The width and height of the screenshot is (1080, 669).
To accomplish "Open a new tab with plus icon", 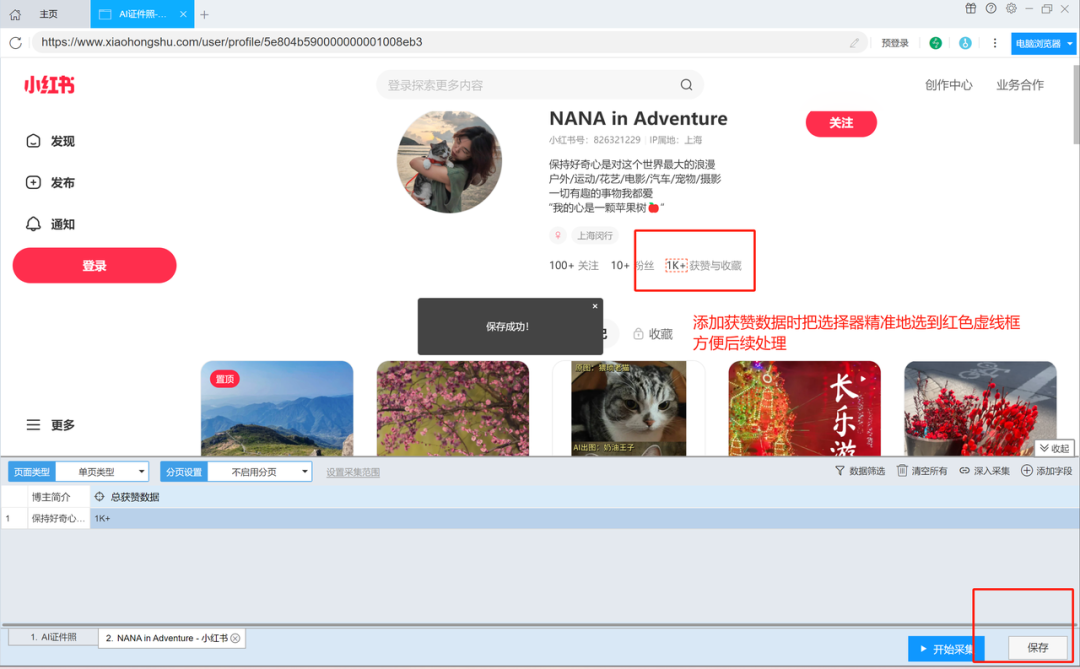I will coord(205,14).
